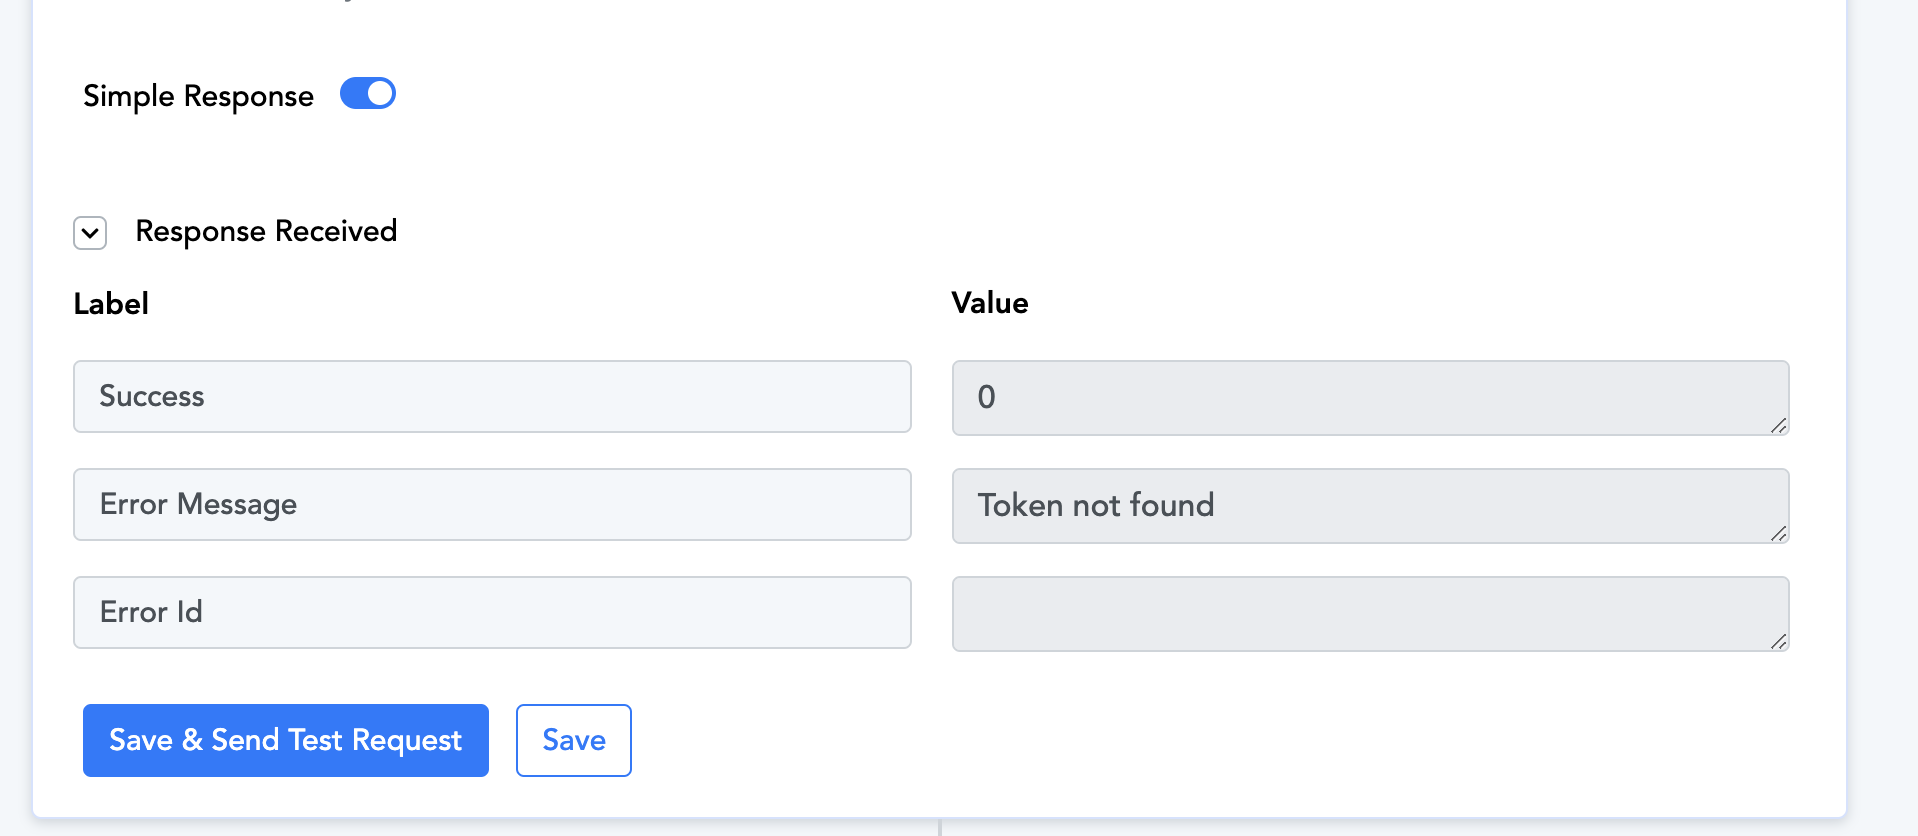
Task: Click the white knob of the Simple Response switch
Action: point(380,94)
